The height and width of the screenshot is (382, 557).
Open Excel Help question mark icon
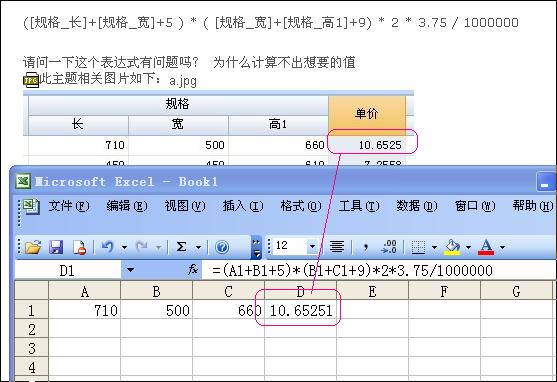(x=222, y=247)
